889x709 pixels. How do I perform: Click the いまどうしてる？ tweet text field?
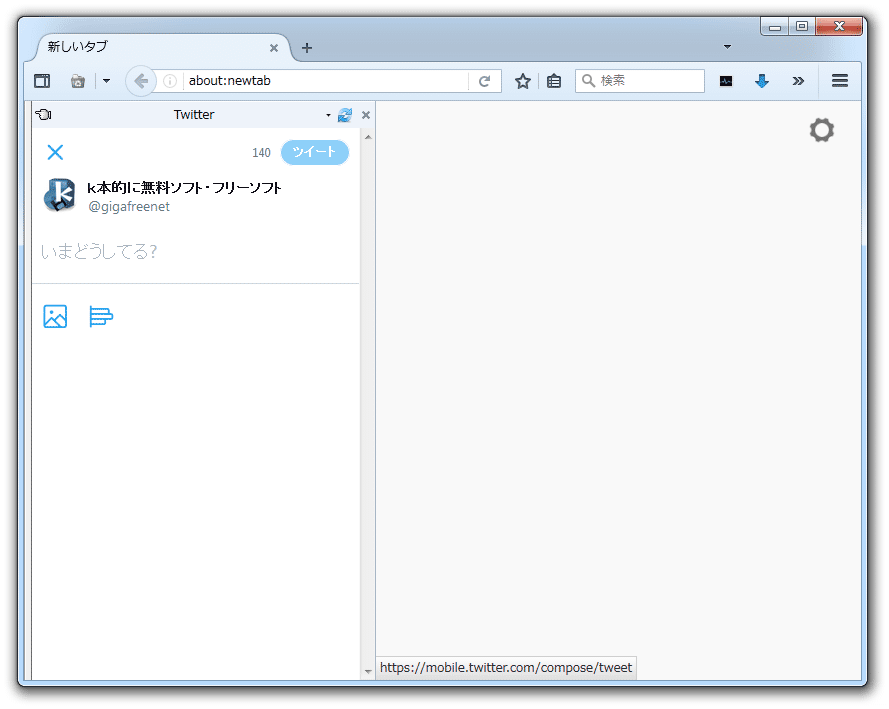click(x=196, y=251)
